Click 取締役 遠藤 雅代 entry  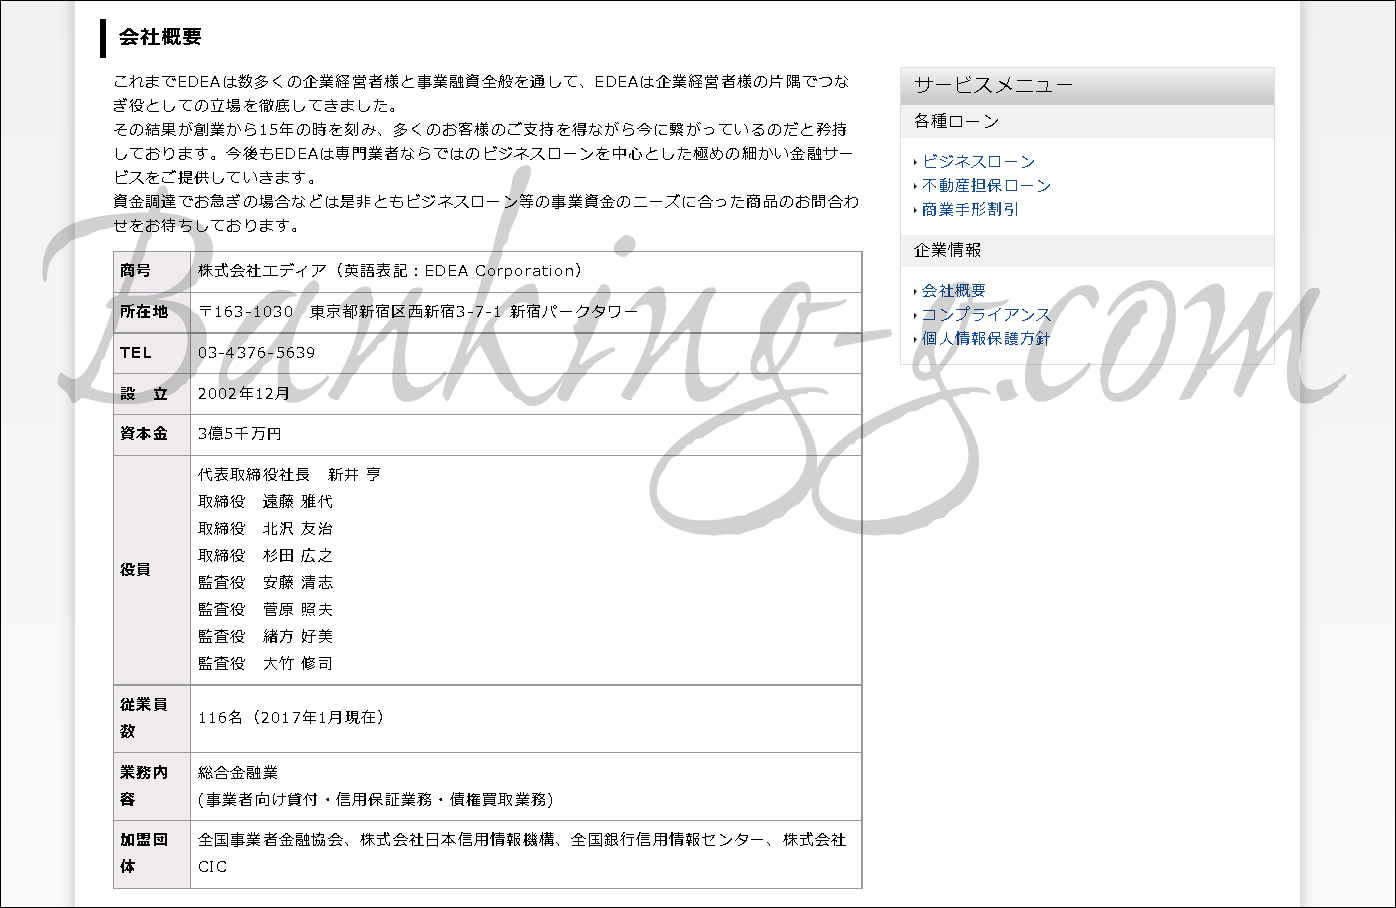tap(265, 502)
